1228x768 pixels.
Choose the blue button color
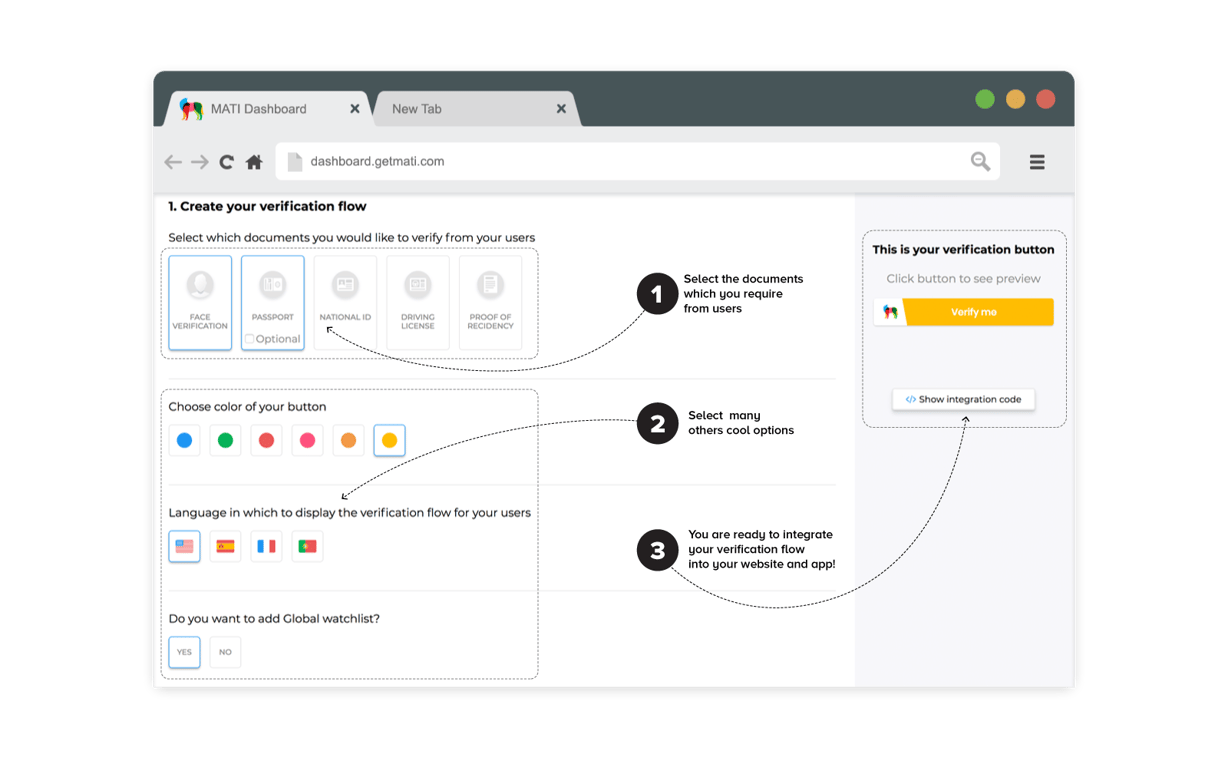(x=184, y=440)
